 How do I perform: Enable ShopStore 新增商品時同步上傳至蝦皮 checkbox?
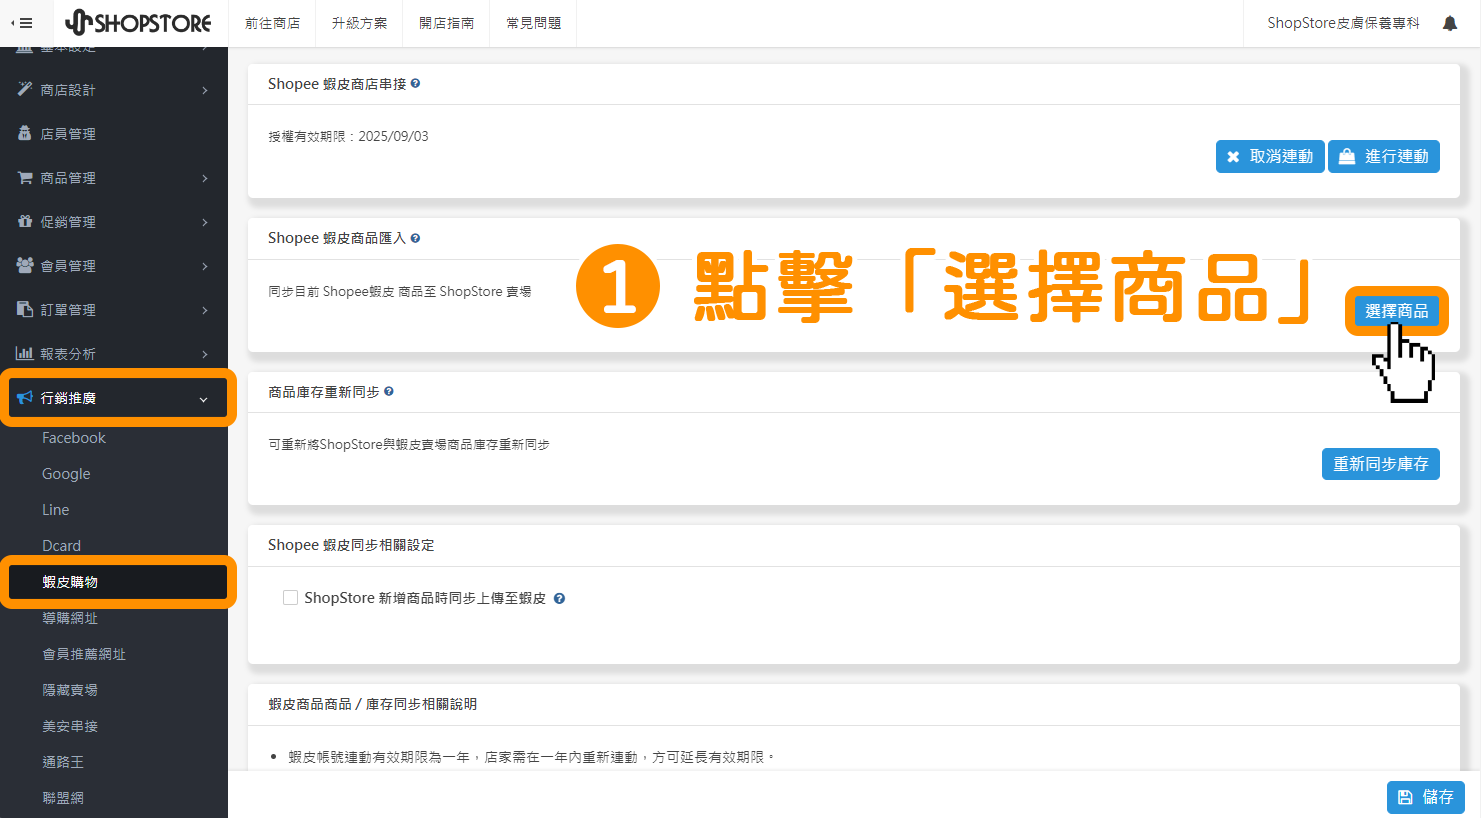coord(291,598)
